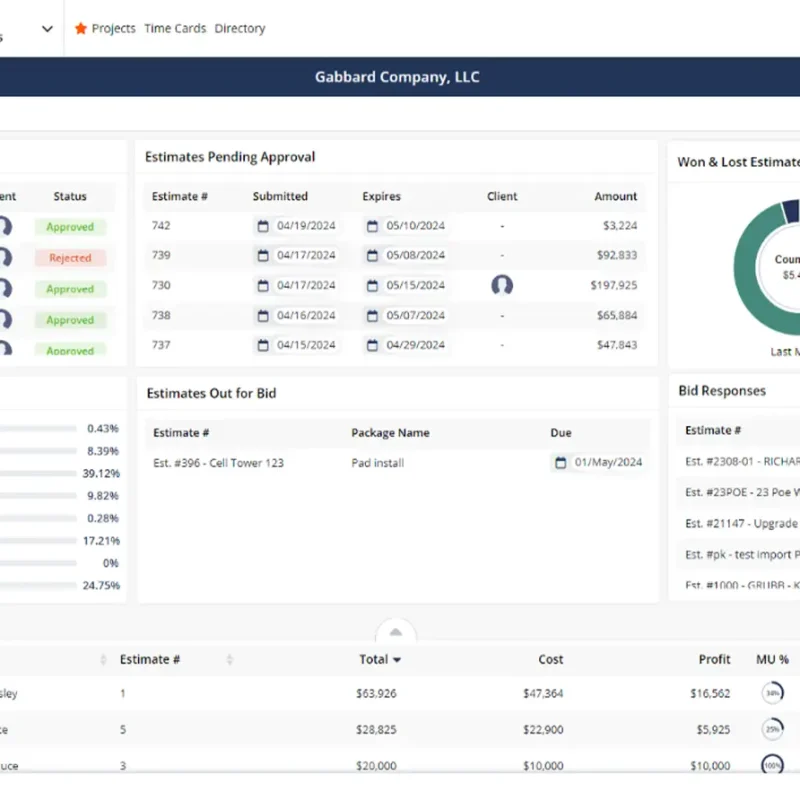This screenshot has height=800, width=800.
Task: Click calendar icon beside 01/May/2024 due date
Action: click(x=561, y=463)
